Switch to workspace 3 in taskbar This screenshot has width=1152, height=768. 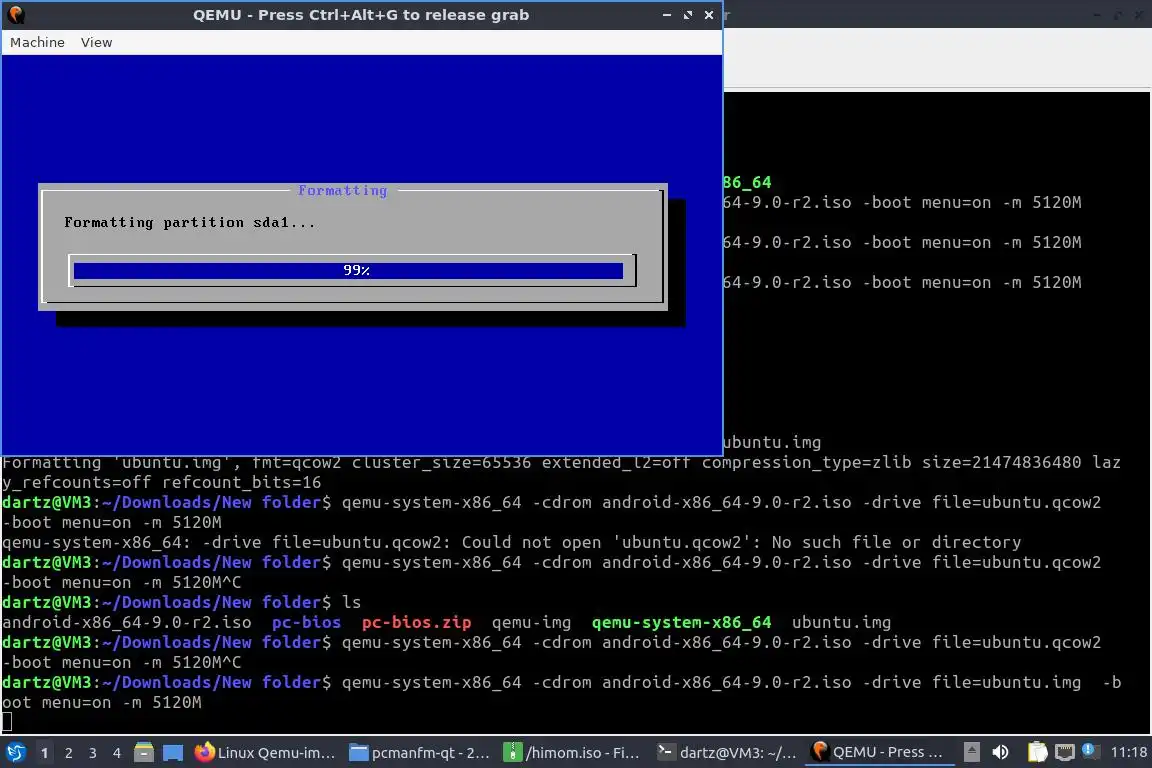point(93,753)
